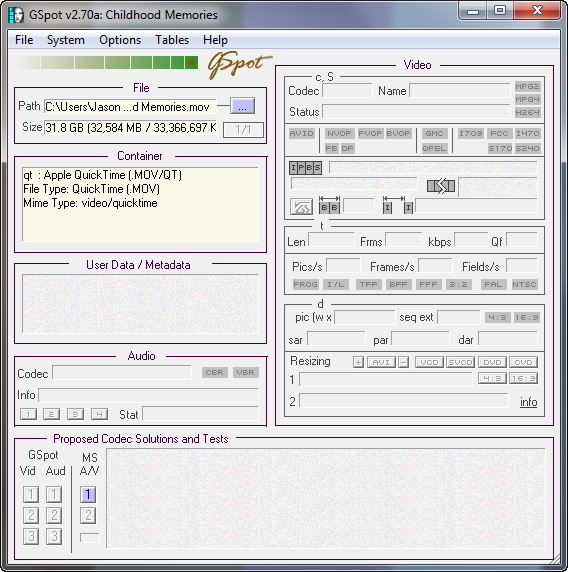
Task: Click the VBR audio indicator
Action: point(246,372)
